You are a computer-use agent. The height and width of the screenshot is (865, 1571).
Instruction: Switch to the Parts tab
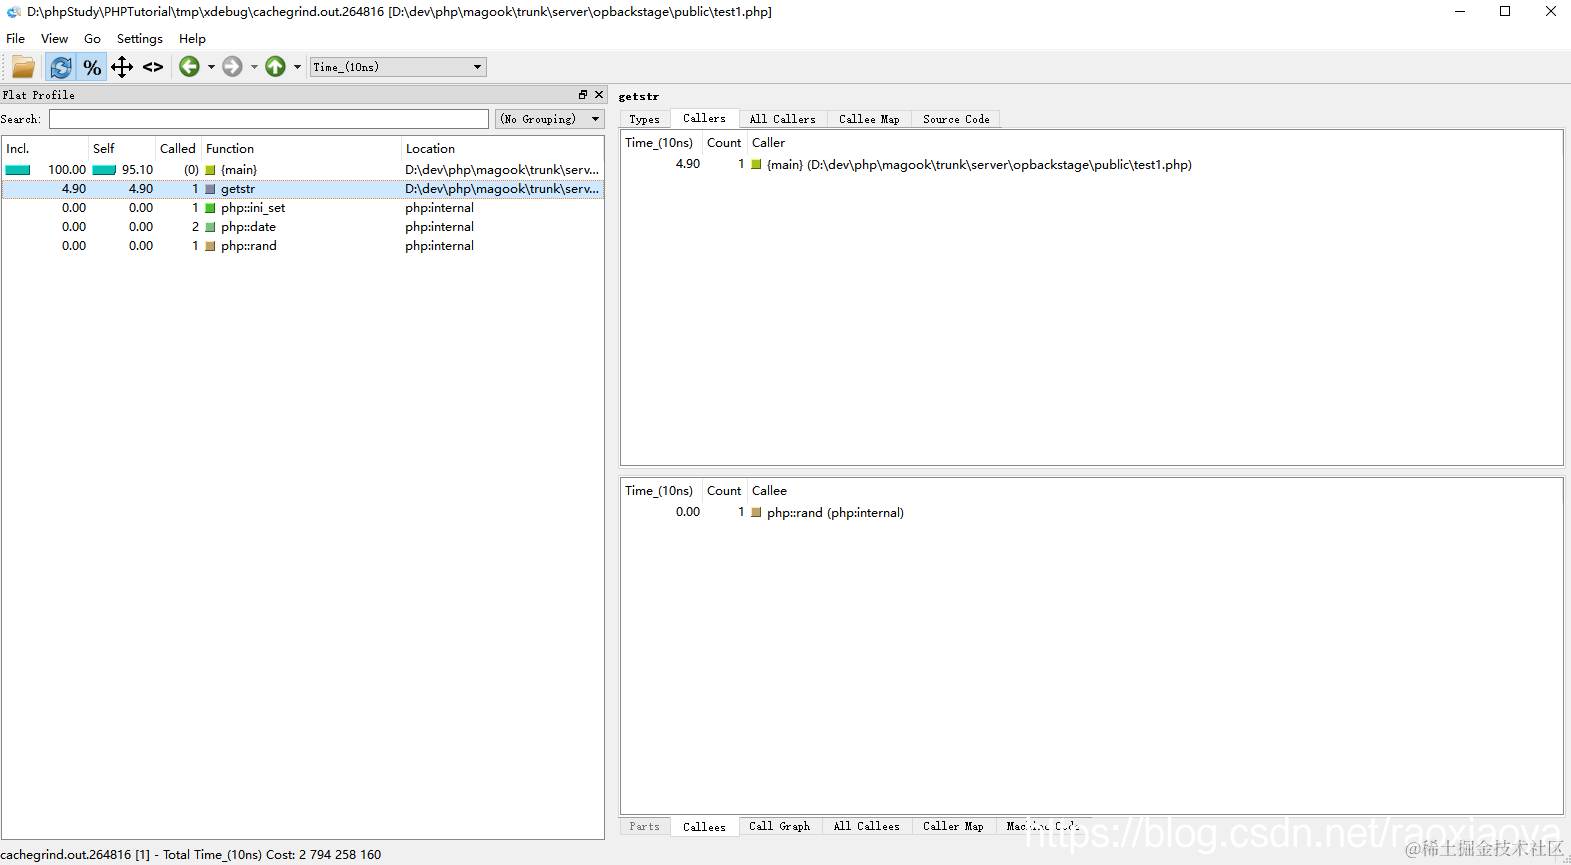click(x=644, y=827)
